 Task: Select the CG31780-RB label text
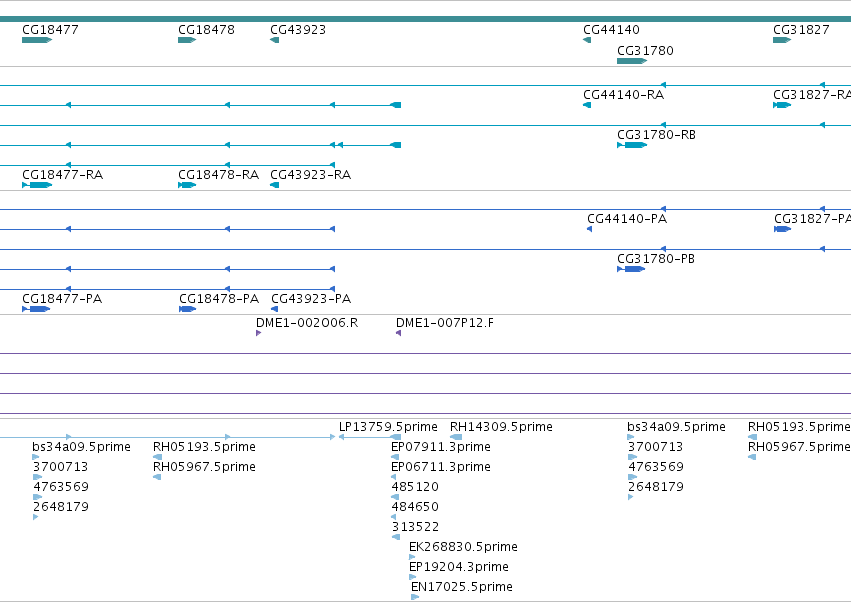pos(656,135)
